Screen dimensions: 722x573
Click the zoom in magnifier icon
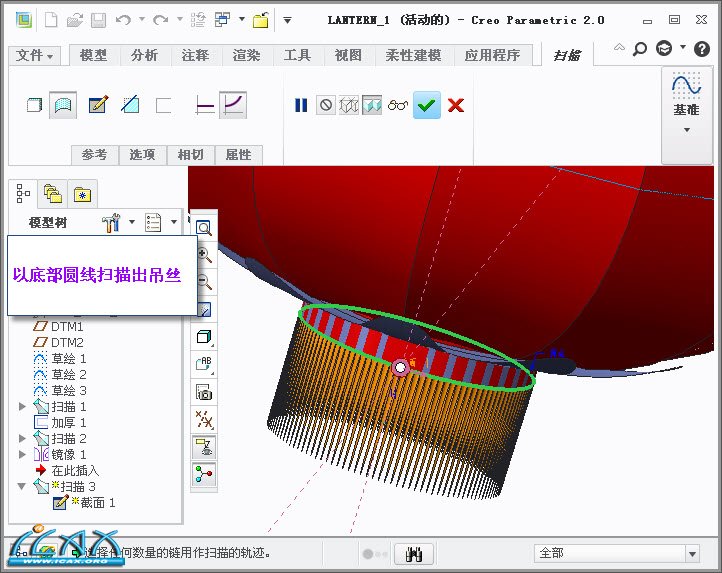point(204,255)
